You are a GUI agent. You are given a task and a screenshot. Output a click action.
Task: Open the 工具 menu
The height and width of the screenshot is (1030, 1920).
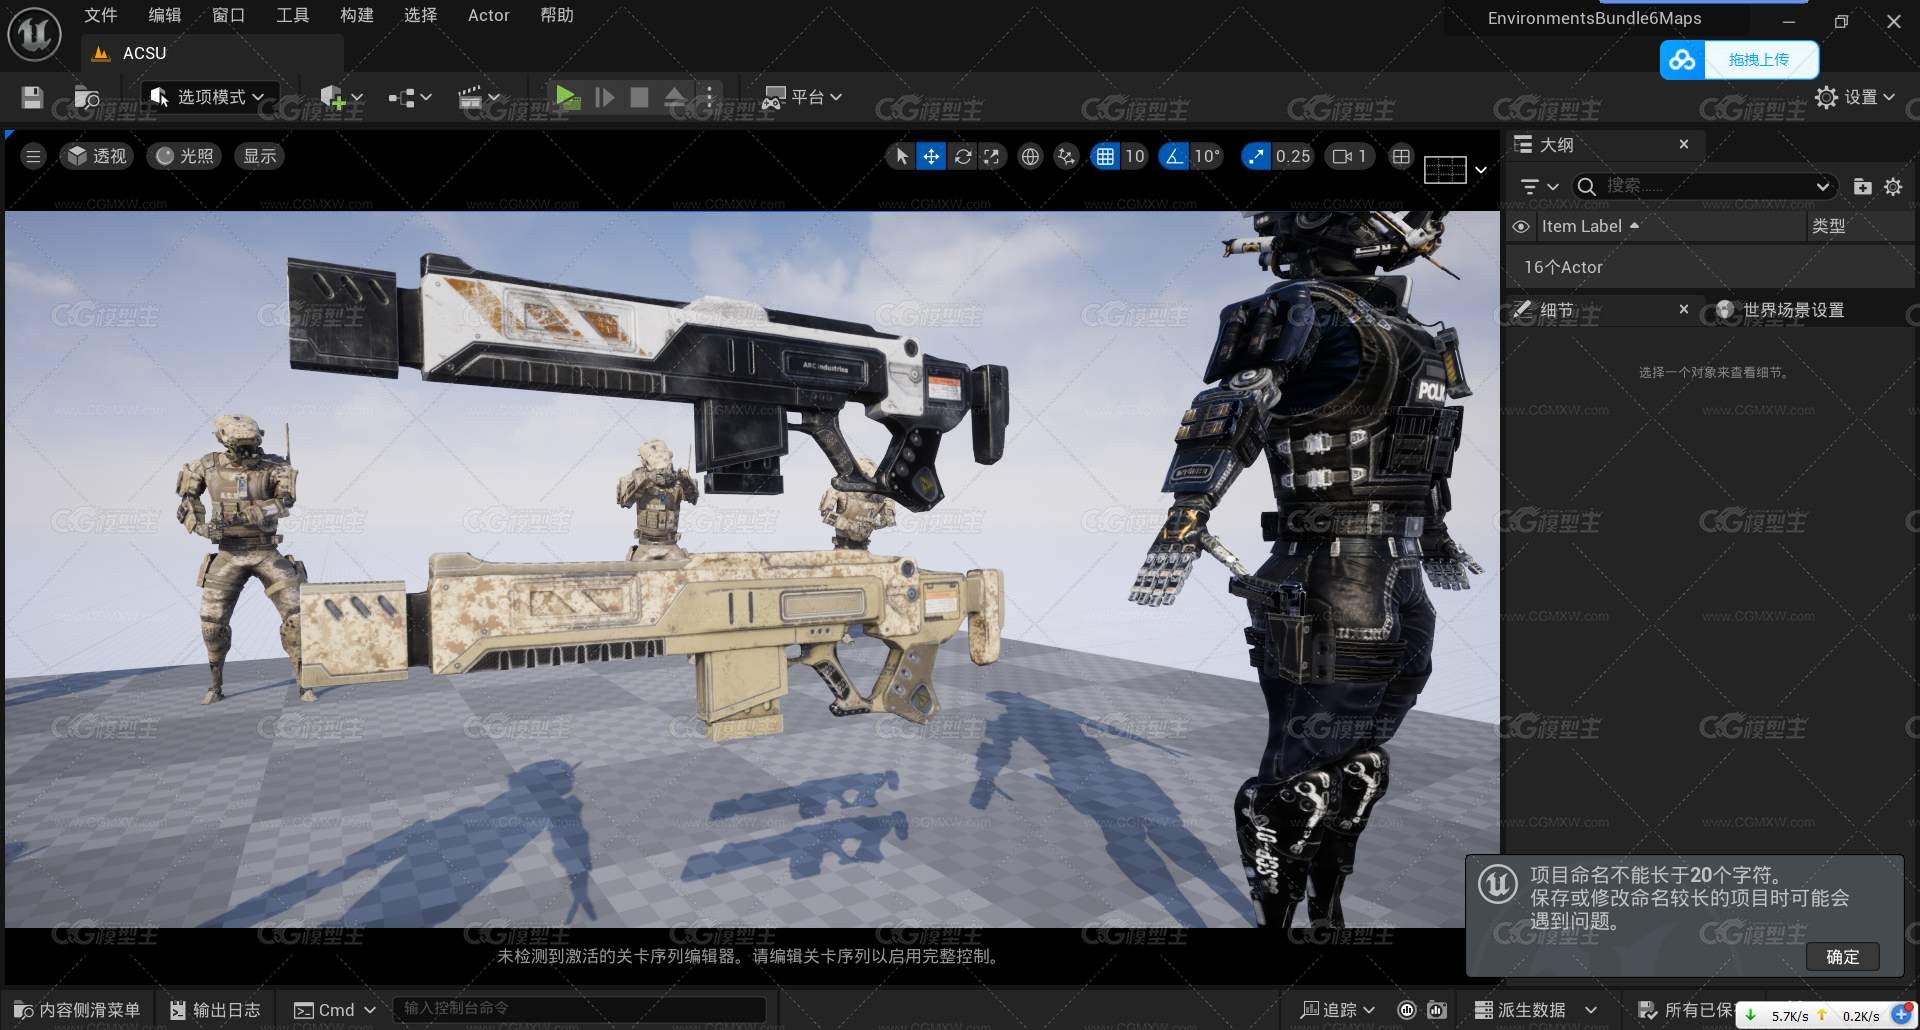coord(293,15)
